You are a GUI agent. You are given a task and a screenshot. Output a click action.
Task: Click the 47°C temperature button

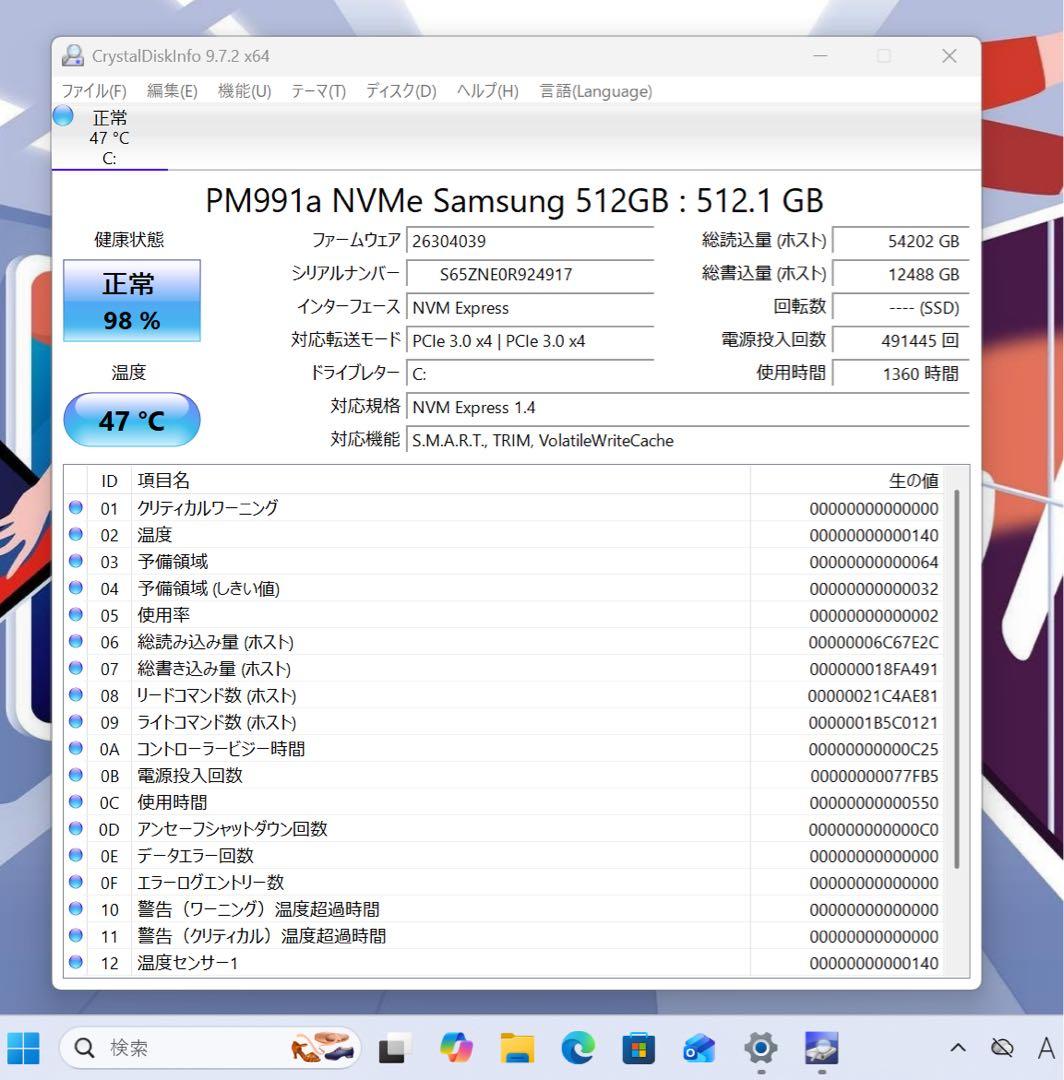click(132, 419)
